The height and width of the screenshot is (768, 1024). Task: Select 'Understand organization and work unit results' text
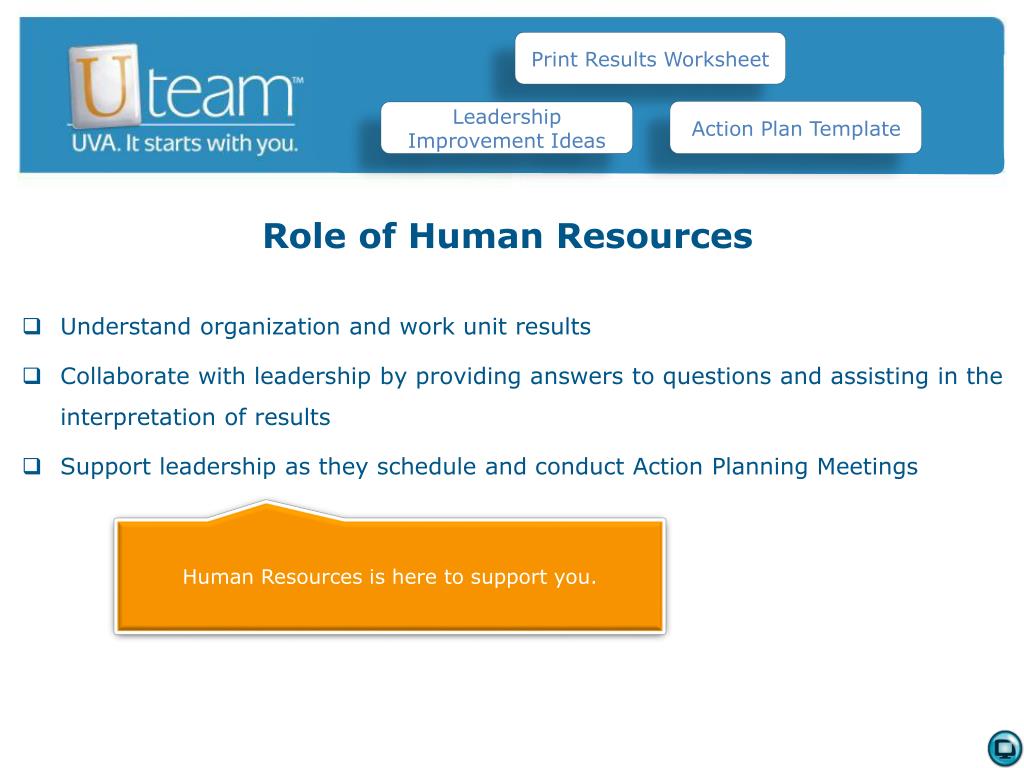(325, 326)
